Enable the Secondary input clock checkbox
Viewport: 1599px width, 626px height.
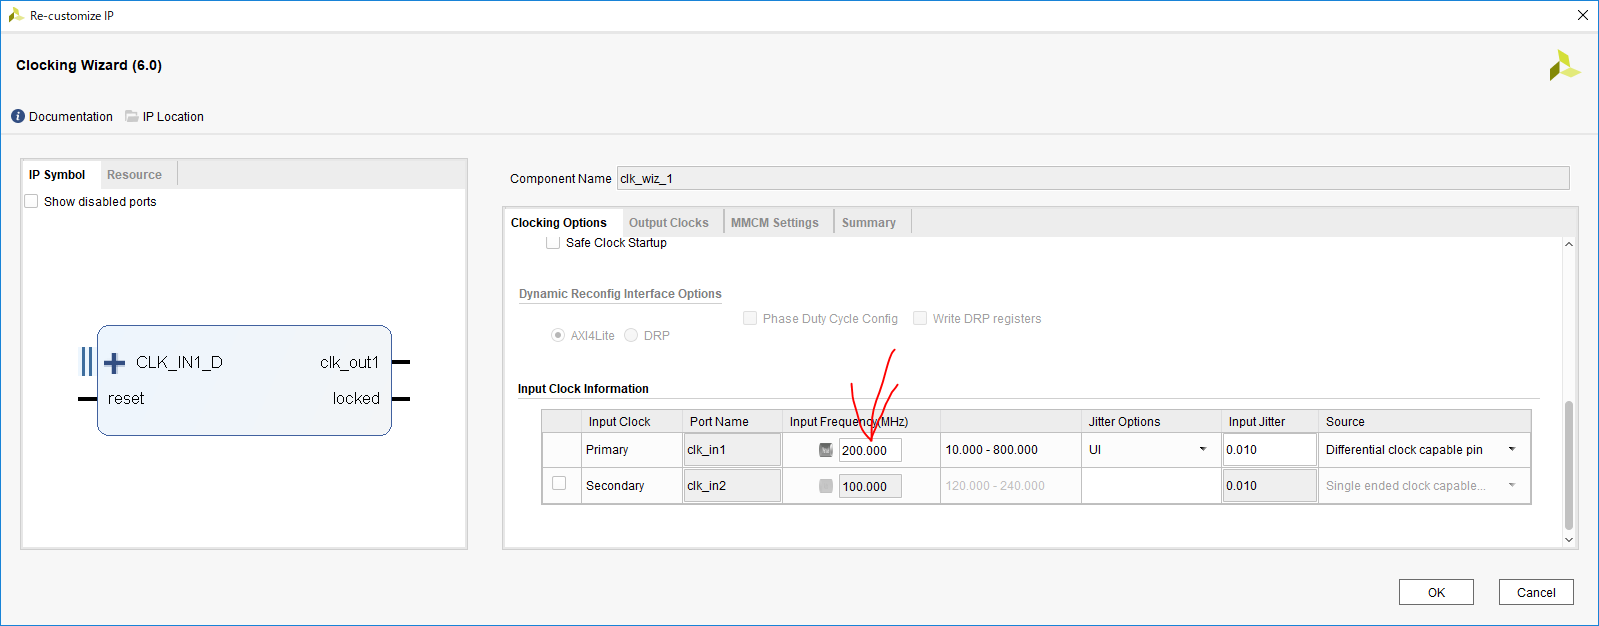(x=559, y=484)
